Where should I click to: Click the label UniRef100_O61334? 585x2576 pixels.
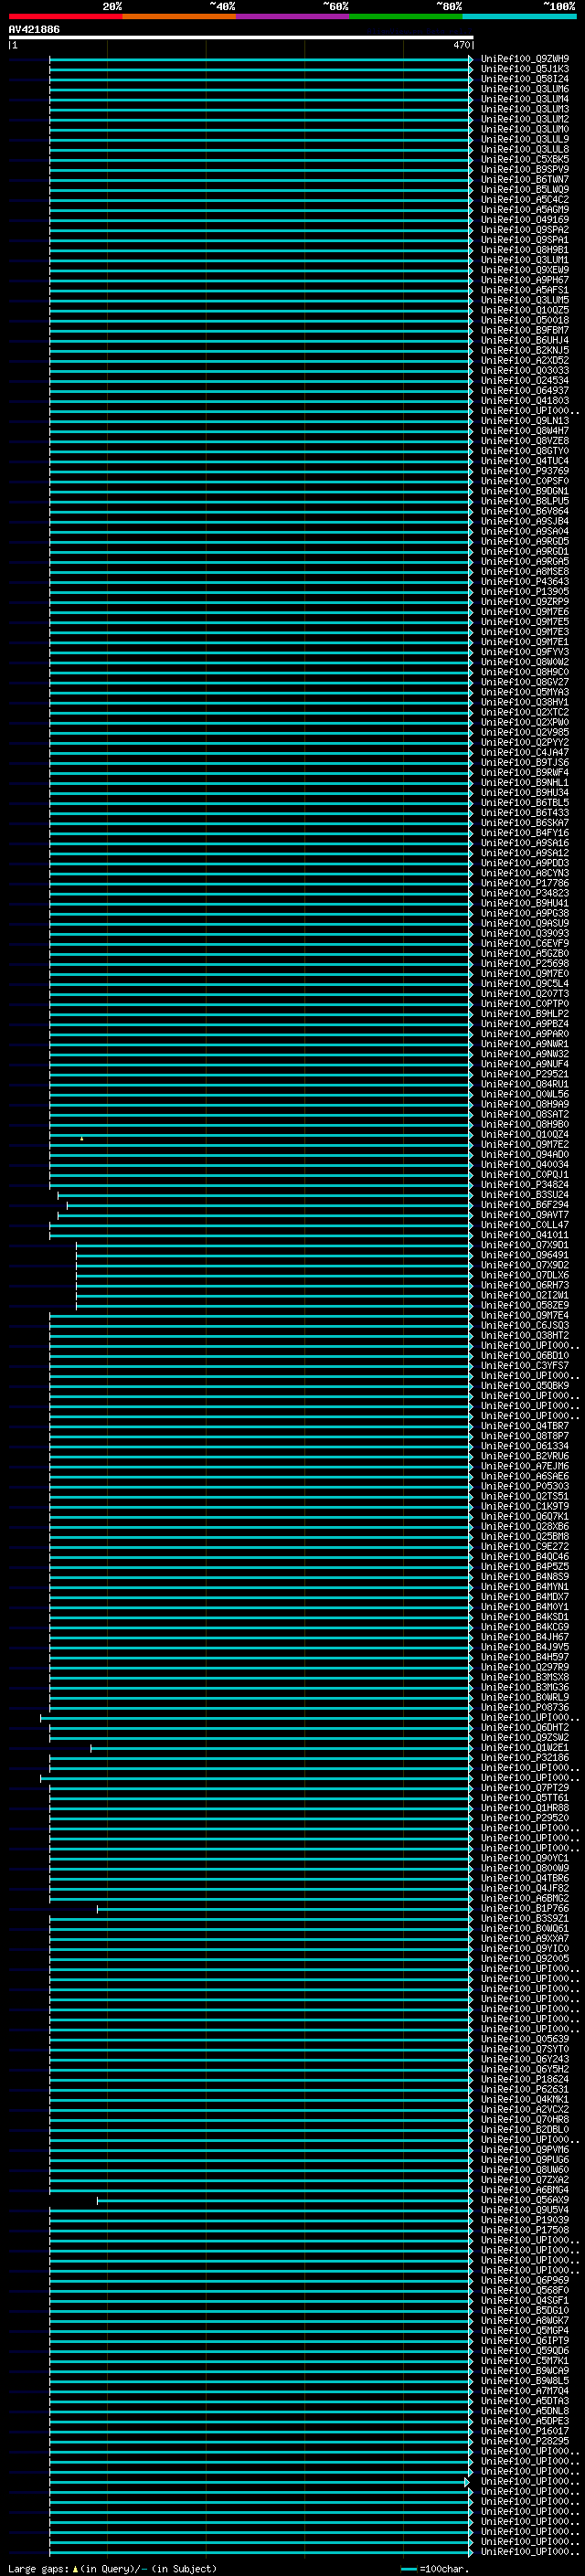coord(525,1446)
